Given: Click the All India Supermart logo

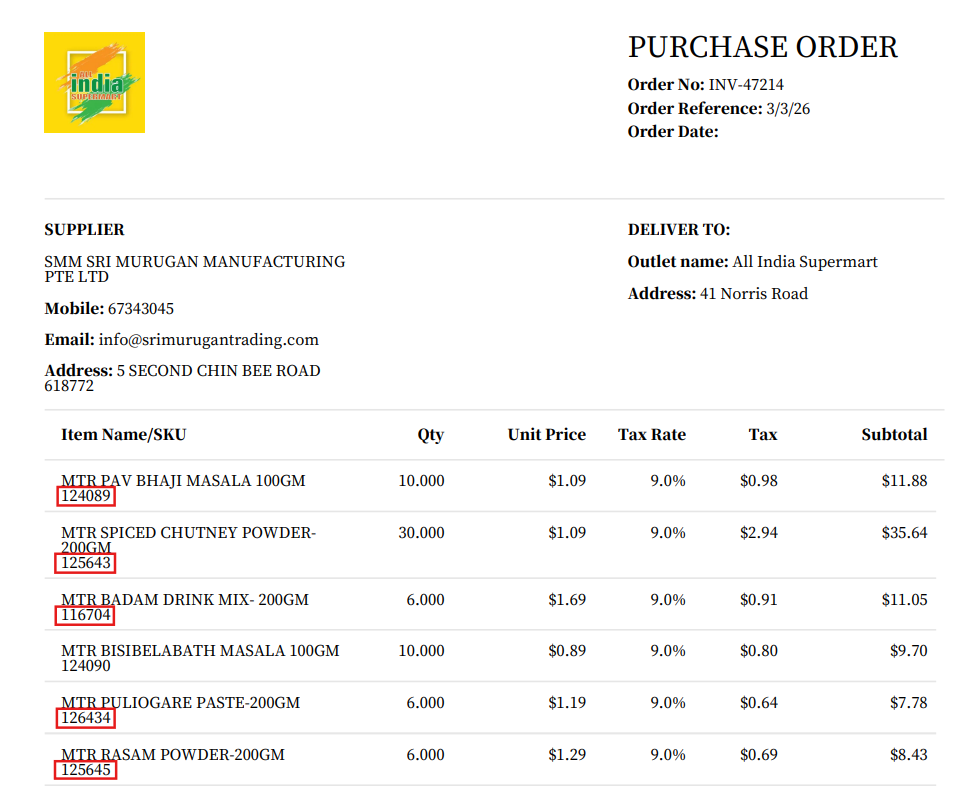Looking at the screenshot, I should pos(94,82).
